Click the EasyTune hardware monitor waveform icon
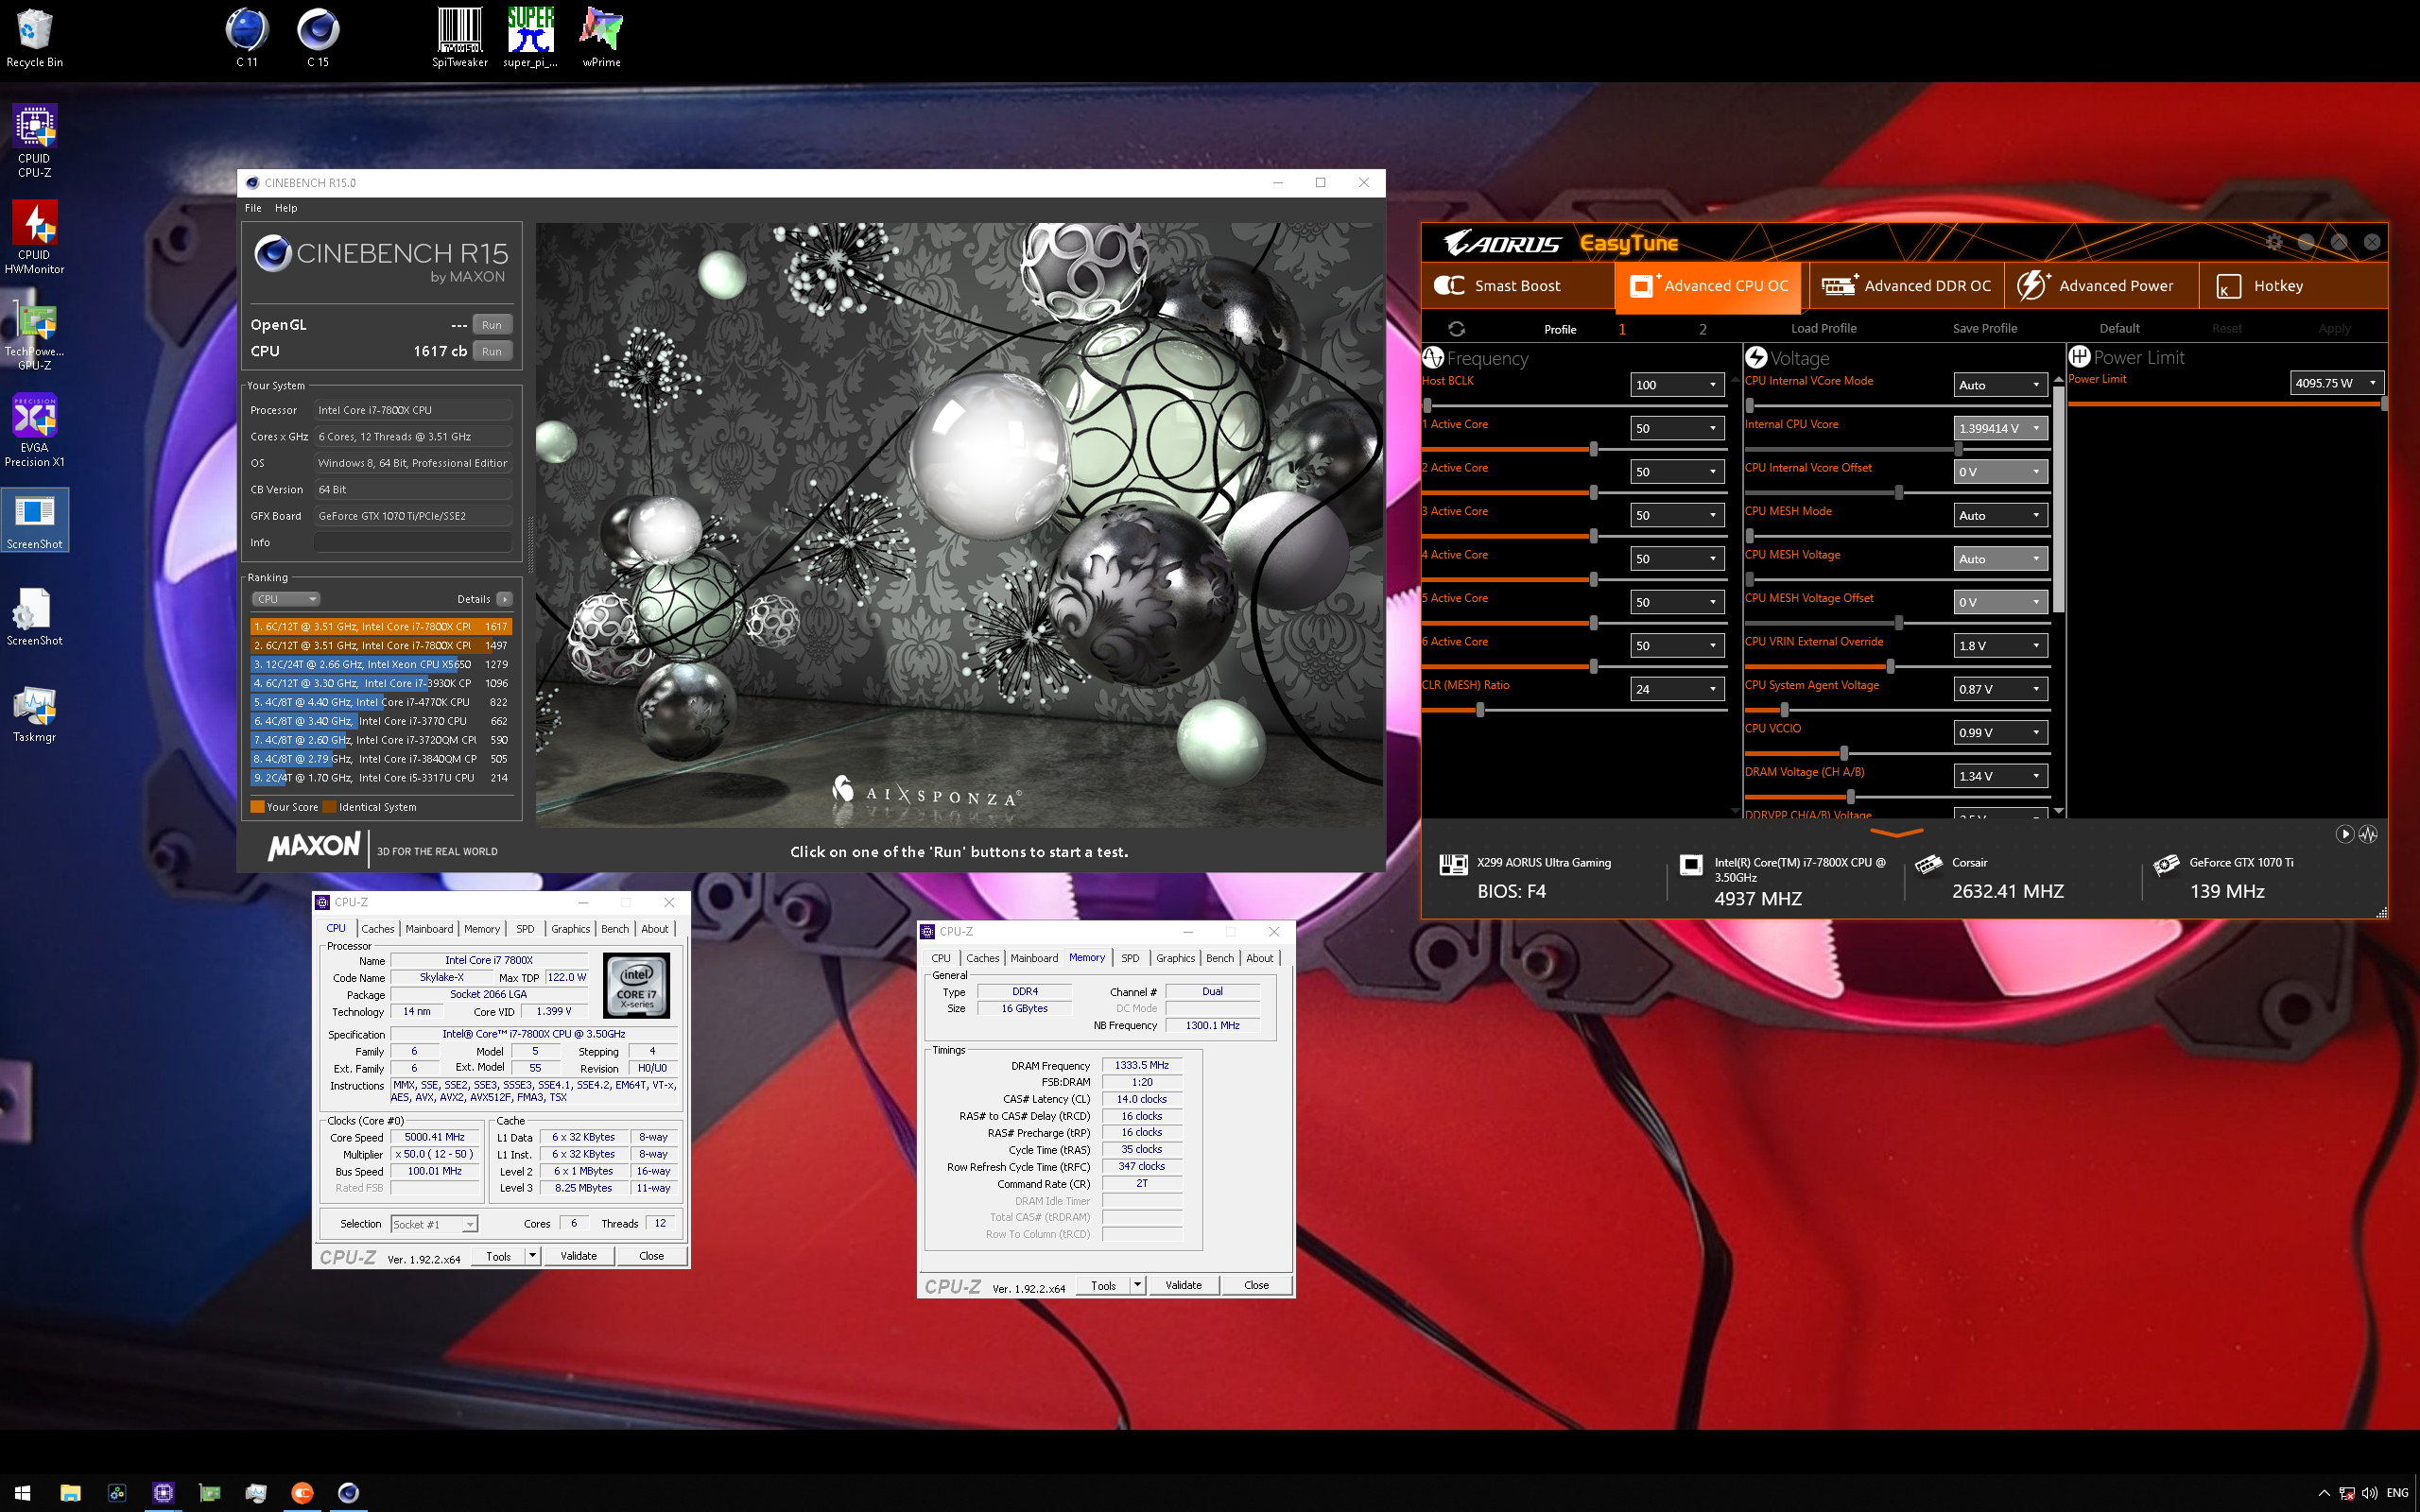This screenshot has width=2420, height=1512. (2368, 834)
